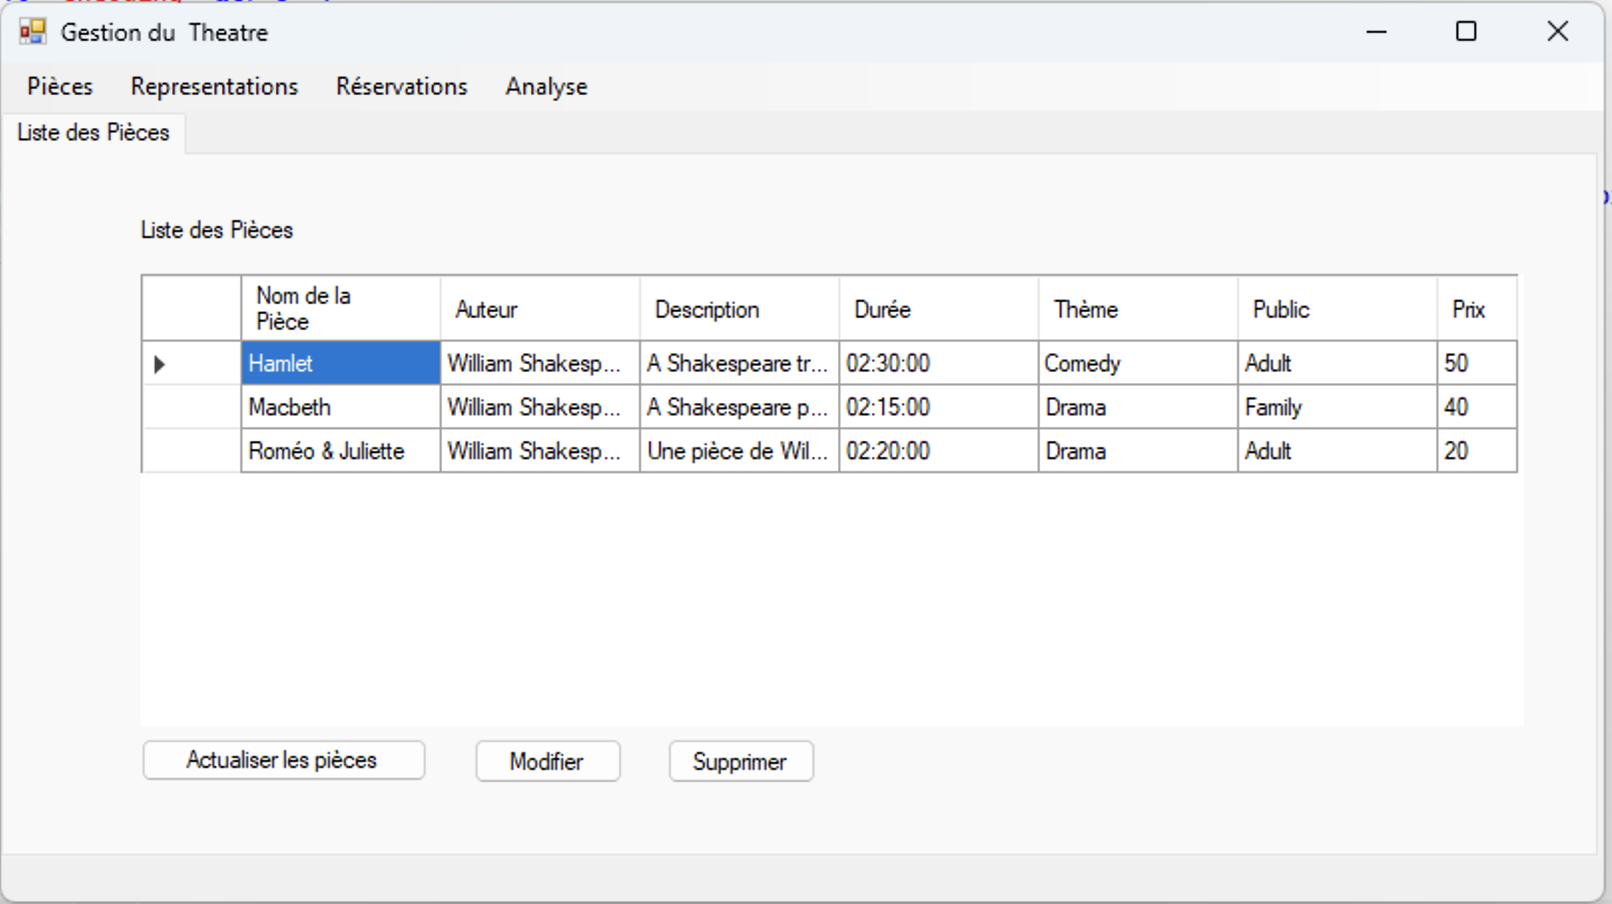Maximize the Gestion du Theatre window
Viewport: 1612px width, 904px height.
[1466, 32]
